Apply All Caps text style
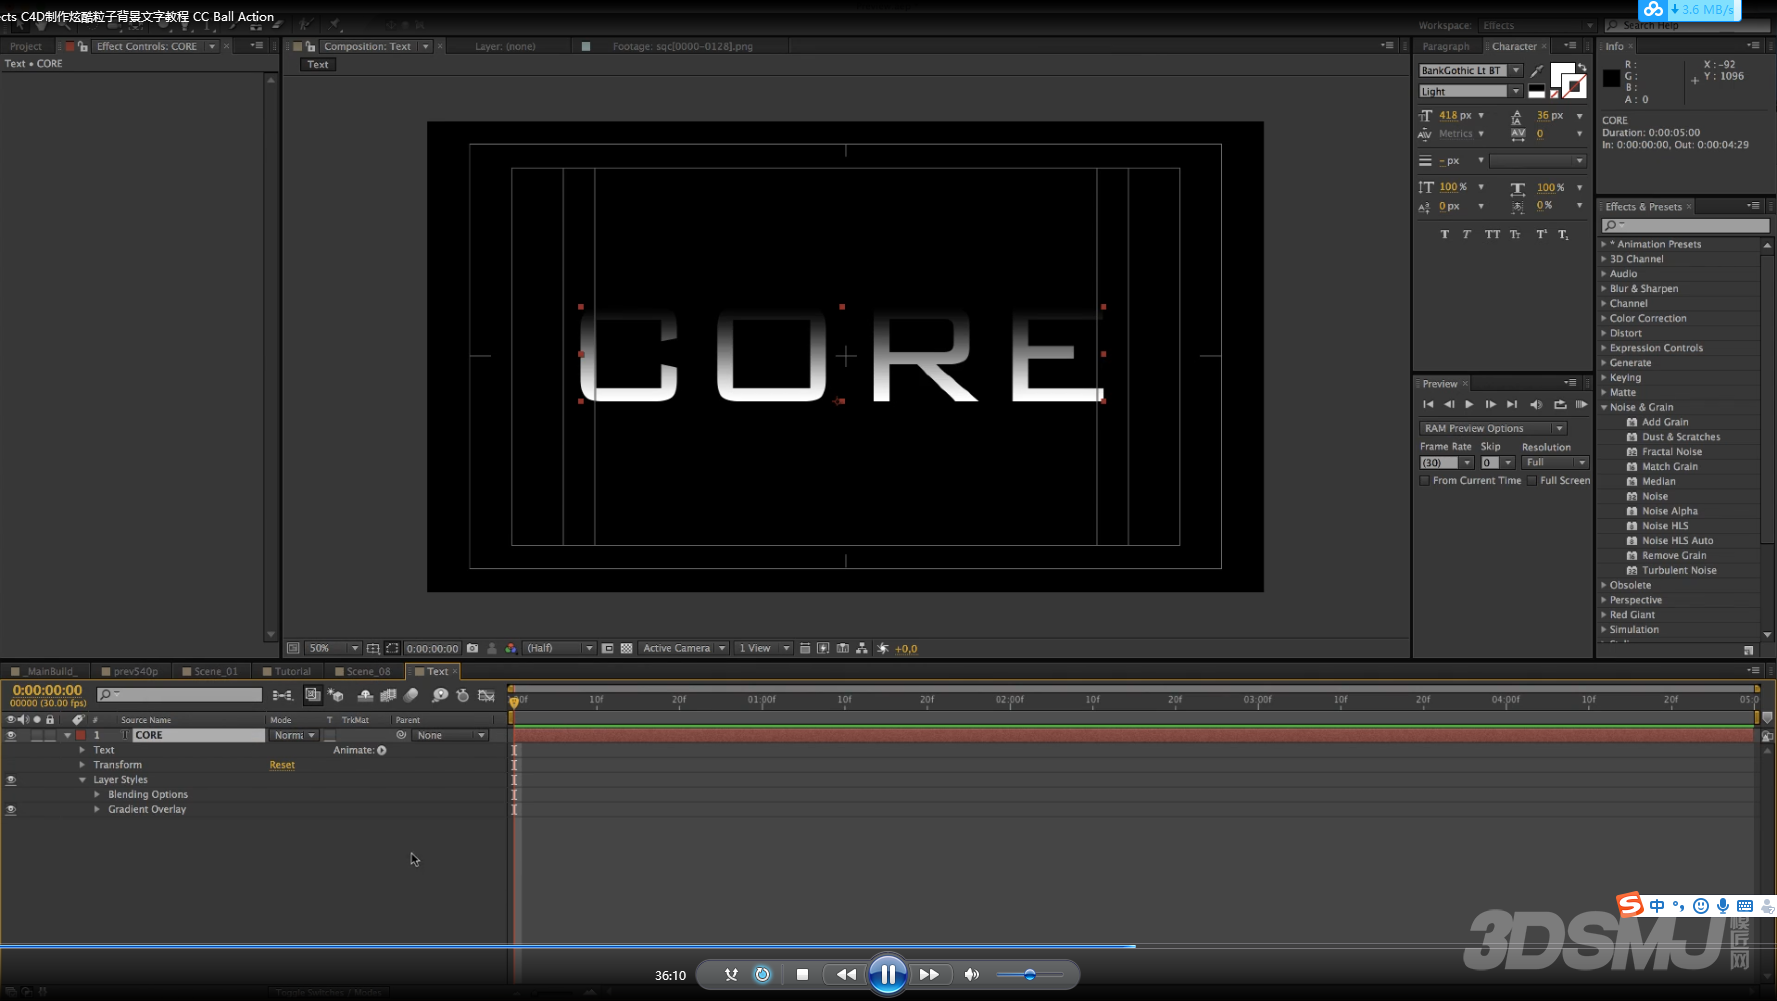The width and height of the screenshot is (1777, 1001). [x=1492, y=234]
